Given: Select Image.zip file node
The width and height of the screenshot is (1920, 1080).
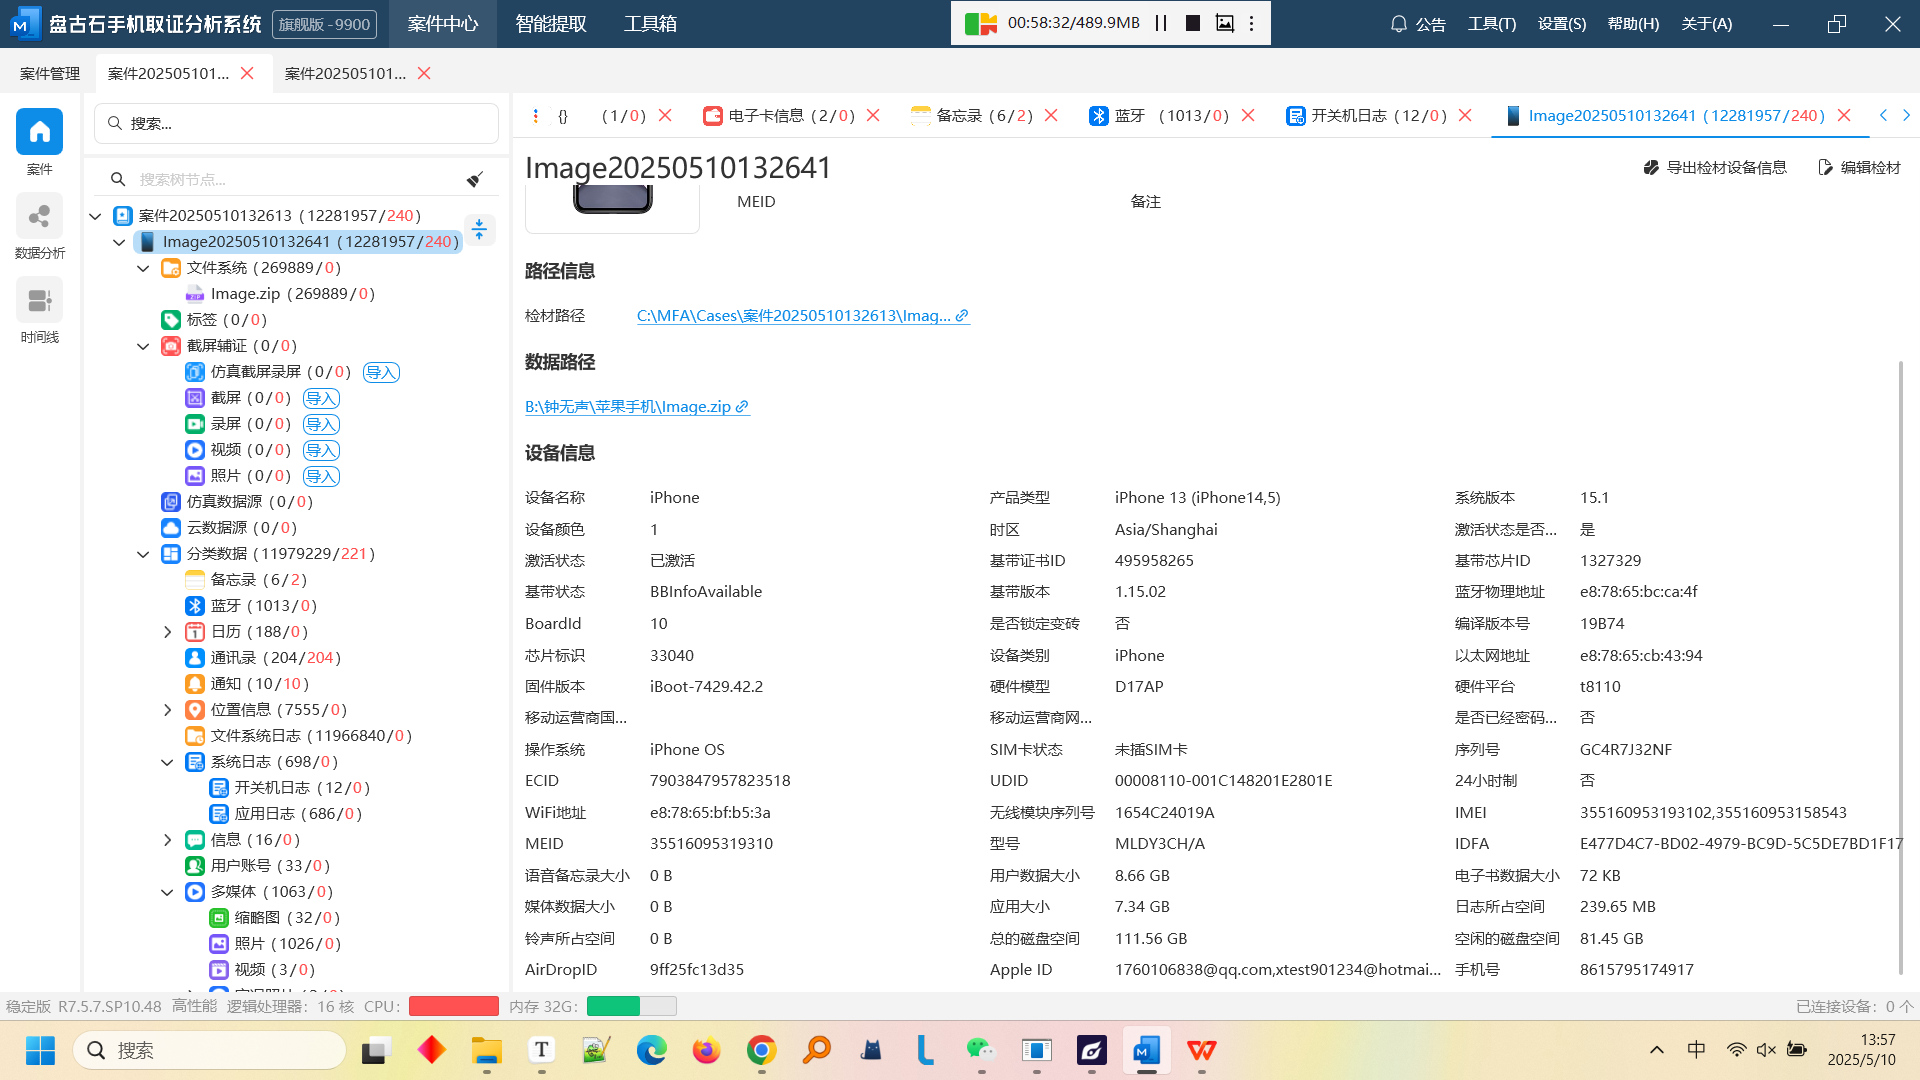Looking at the screenshot, I should click(x=280, y=294).
